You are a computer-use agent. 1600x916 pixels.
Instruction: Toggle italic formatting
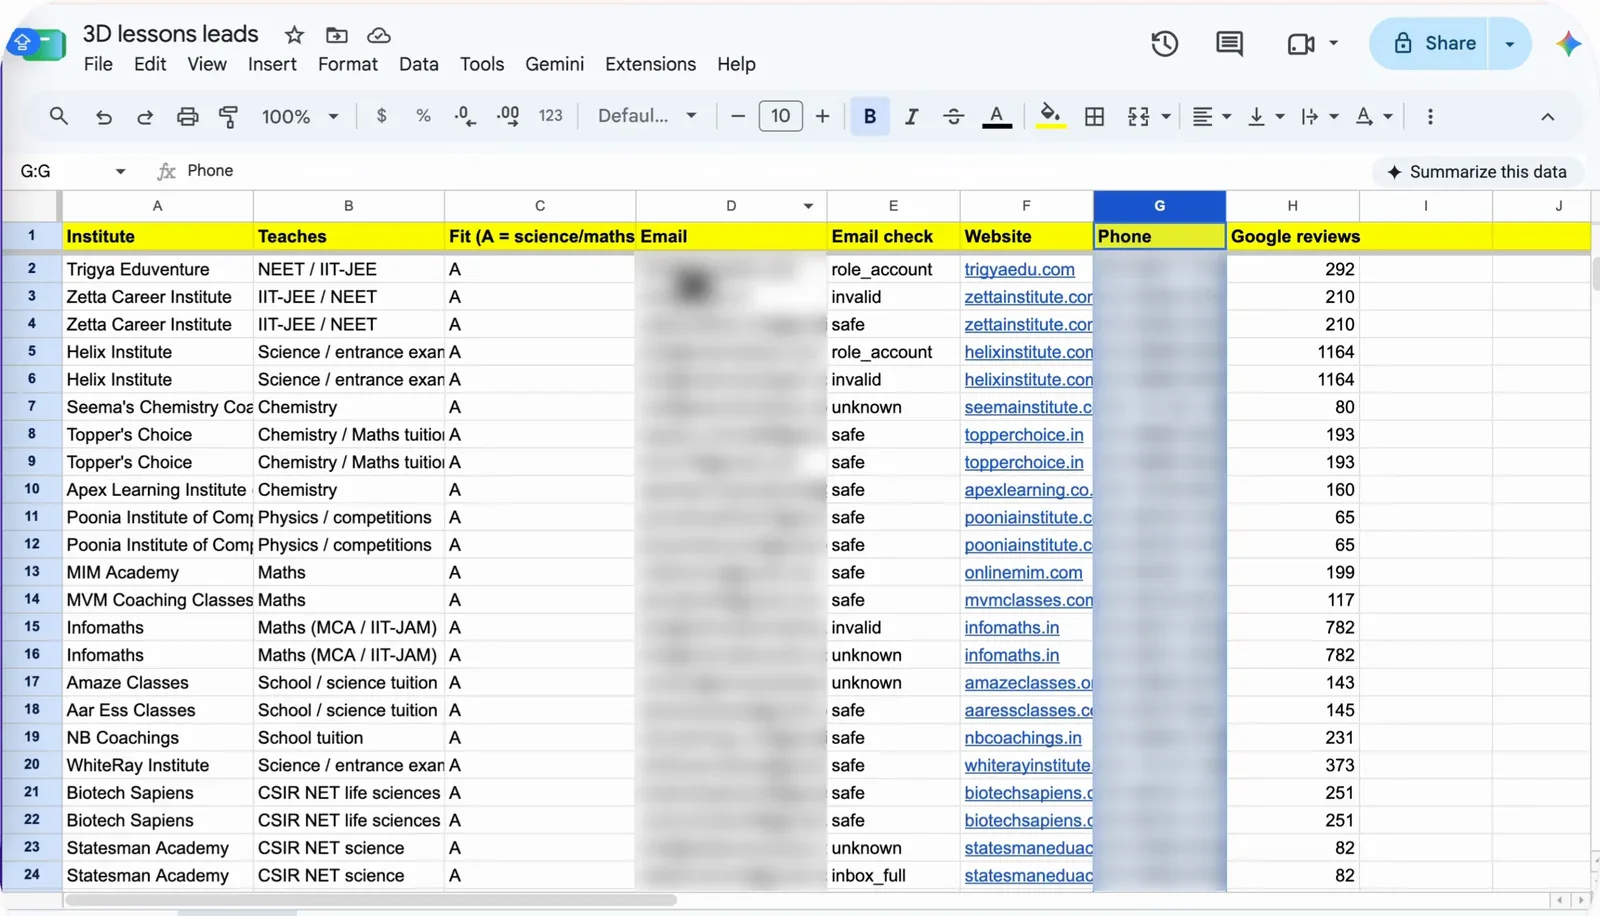(x=911, y=116)
